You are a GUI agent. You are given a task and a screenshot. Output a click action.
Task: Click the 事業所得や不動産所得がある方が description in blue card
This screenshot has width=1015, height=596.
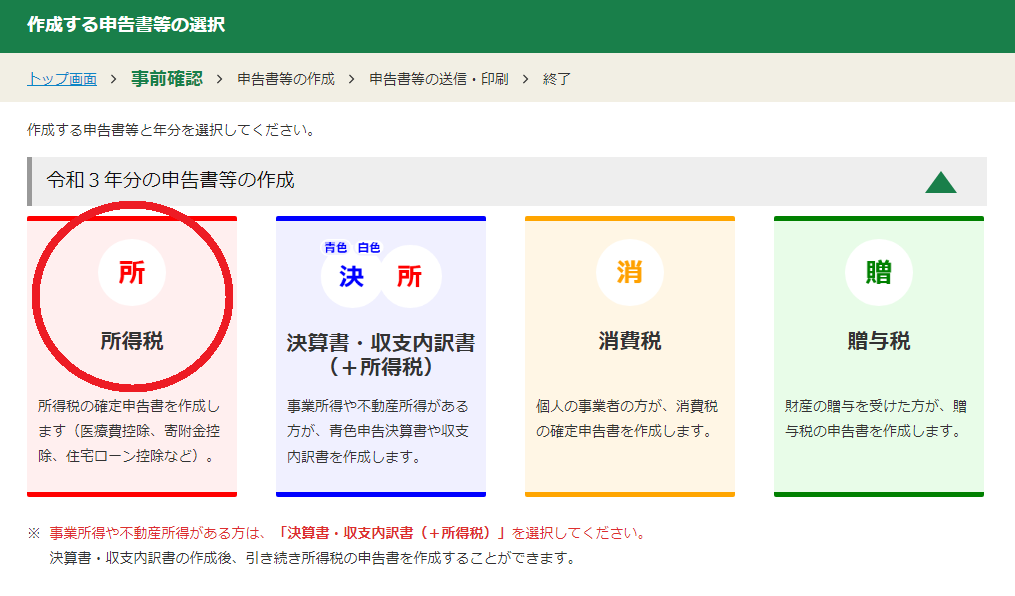[378, 431]
